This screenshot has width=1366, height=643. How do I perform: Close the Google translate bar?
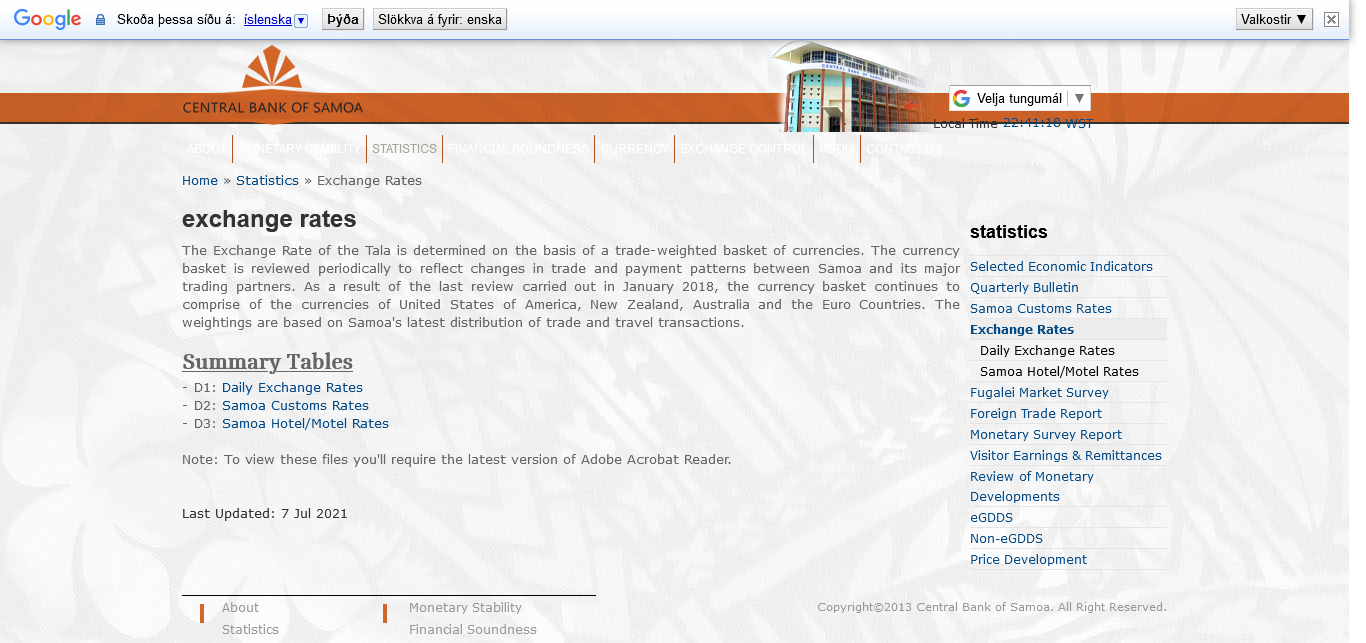[x=1331, y=19]
